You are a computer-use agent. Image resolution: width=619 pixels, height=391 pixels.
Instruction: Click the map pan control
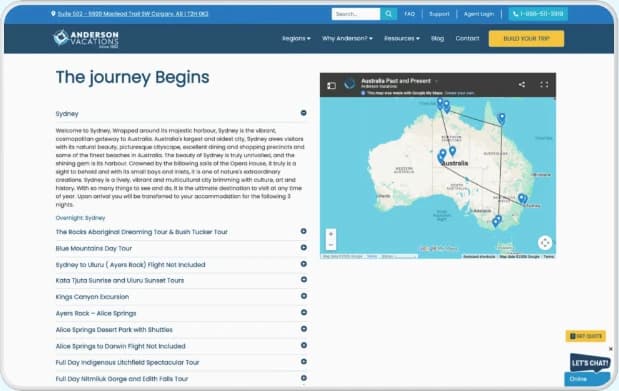coord(545,243)
